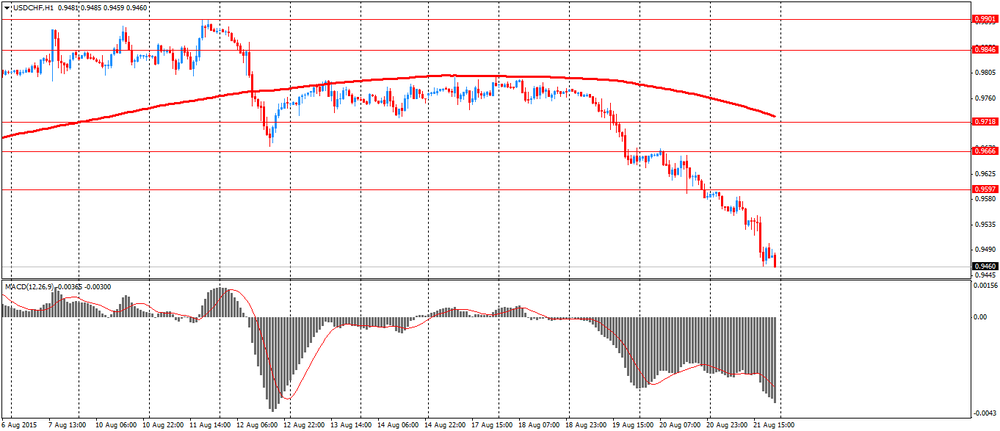
Task: Click the 10 Aug 22:00 time label
Action: point(161,424)
